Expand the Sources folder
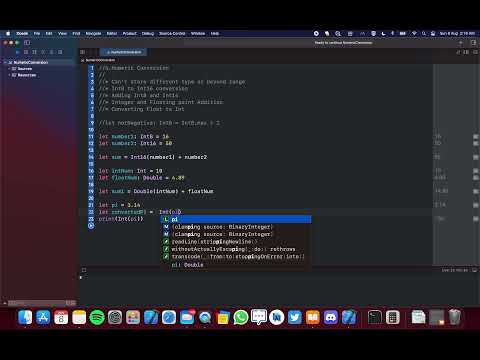This screenshot has width=480, height=360. click(x=9, y=69)
